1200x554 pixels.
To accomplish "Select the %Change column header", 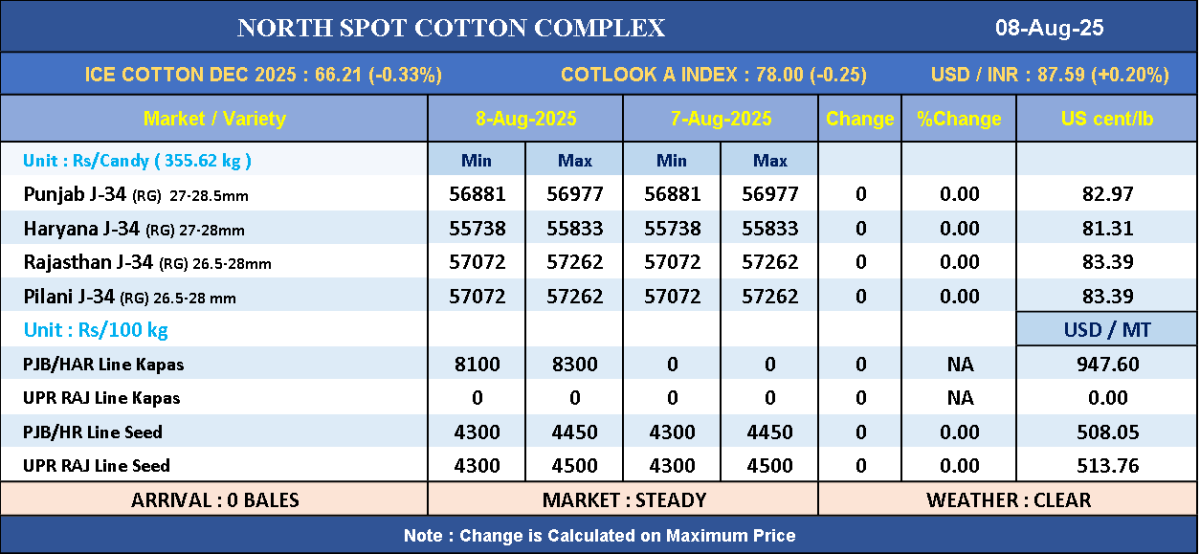I will 958,119.
